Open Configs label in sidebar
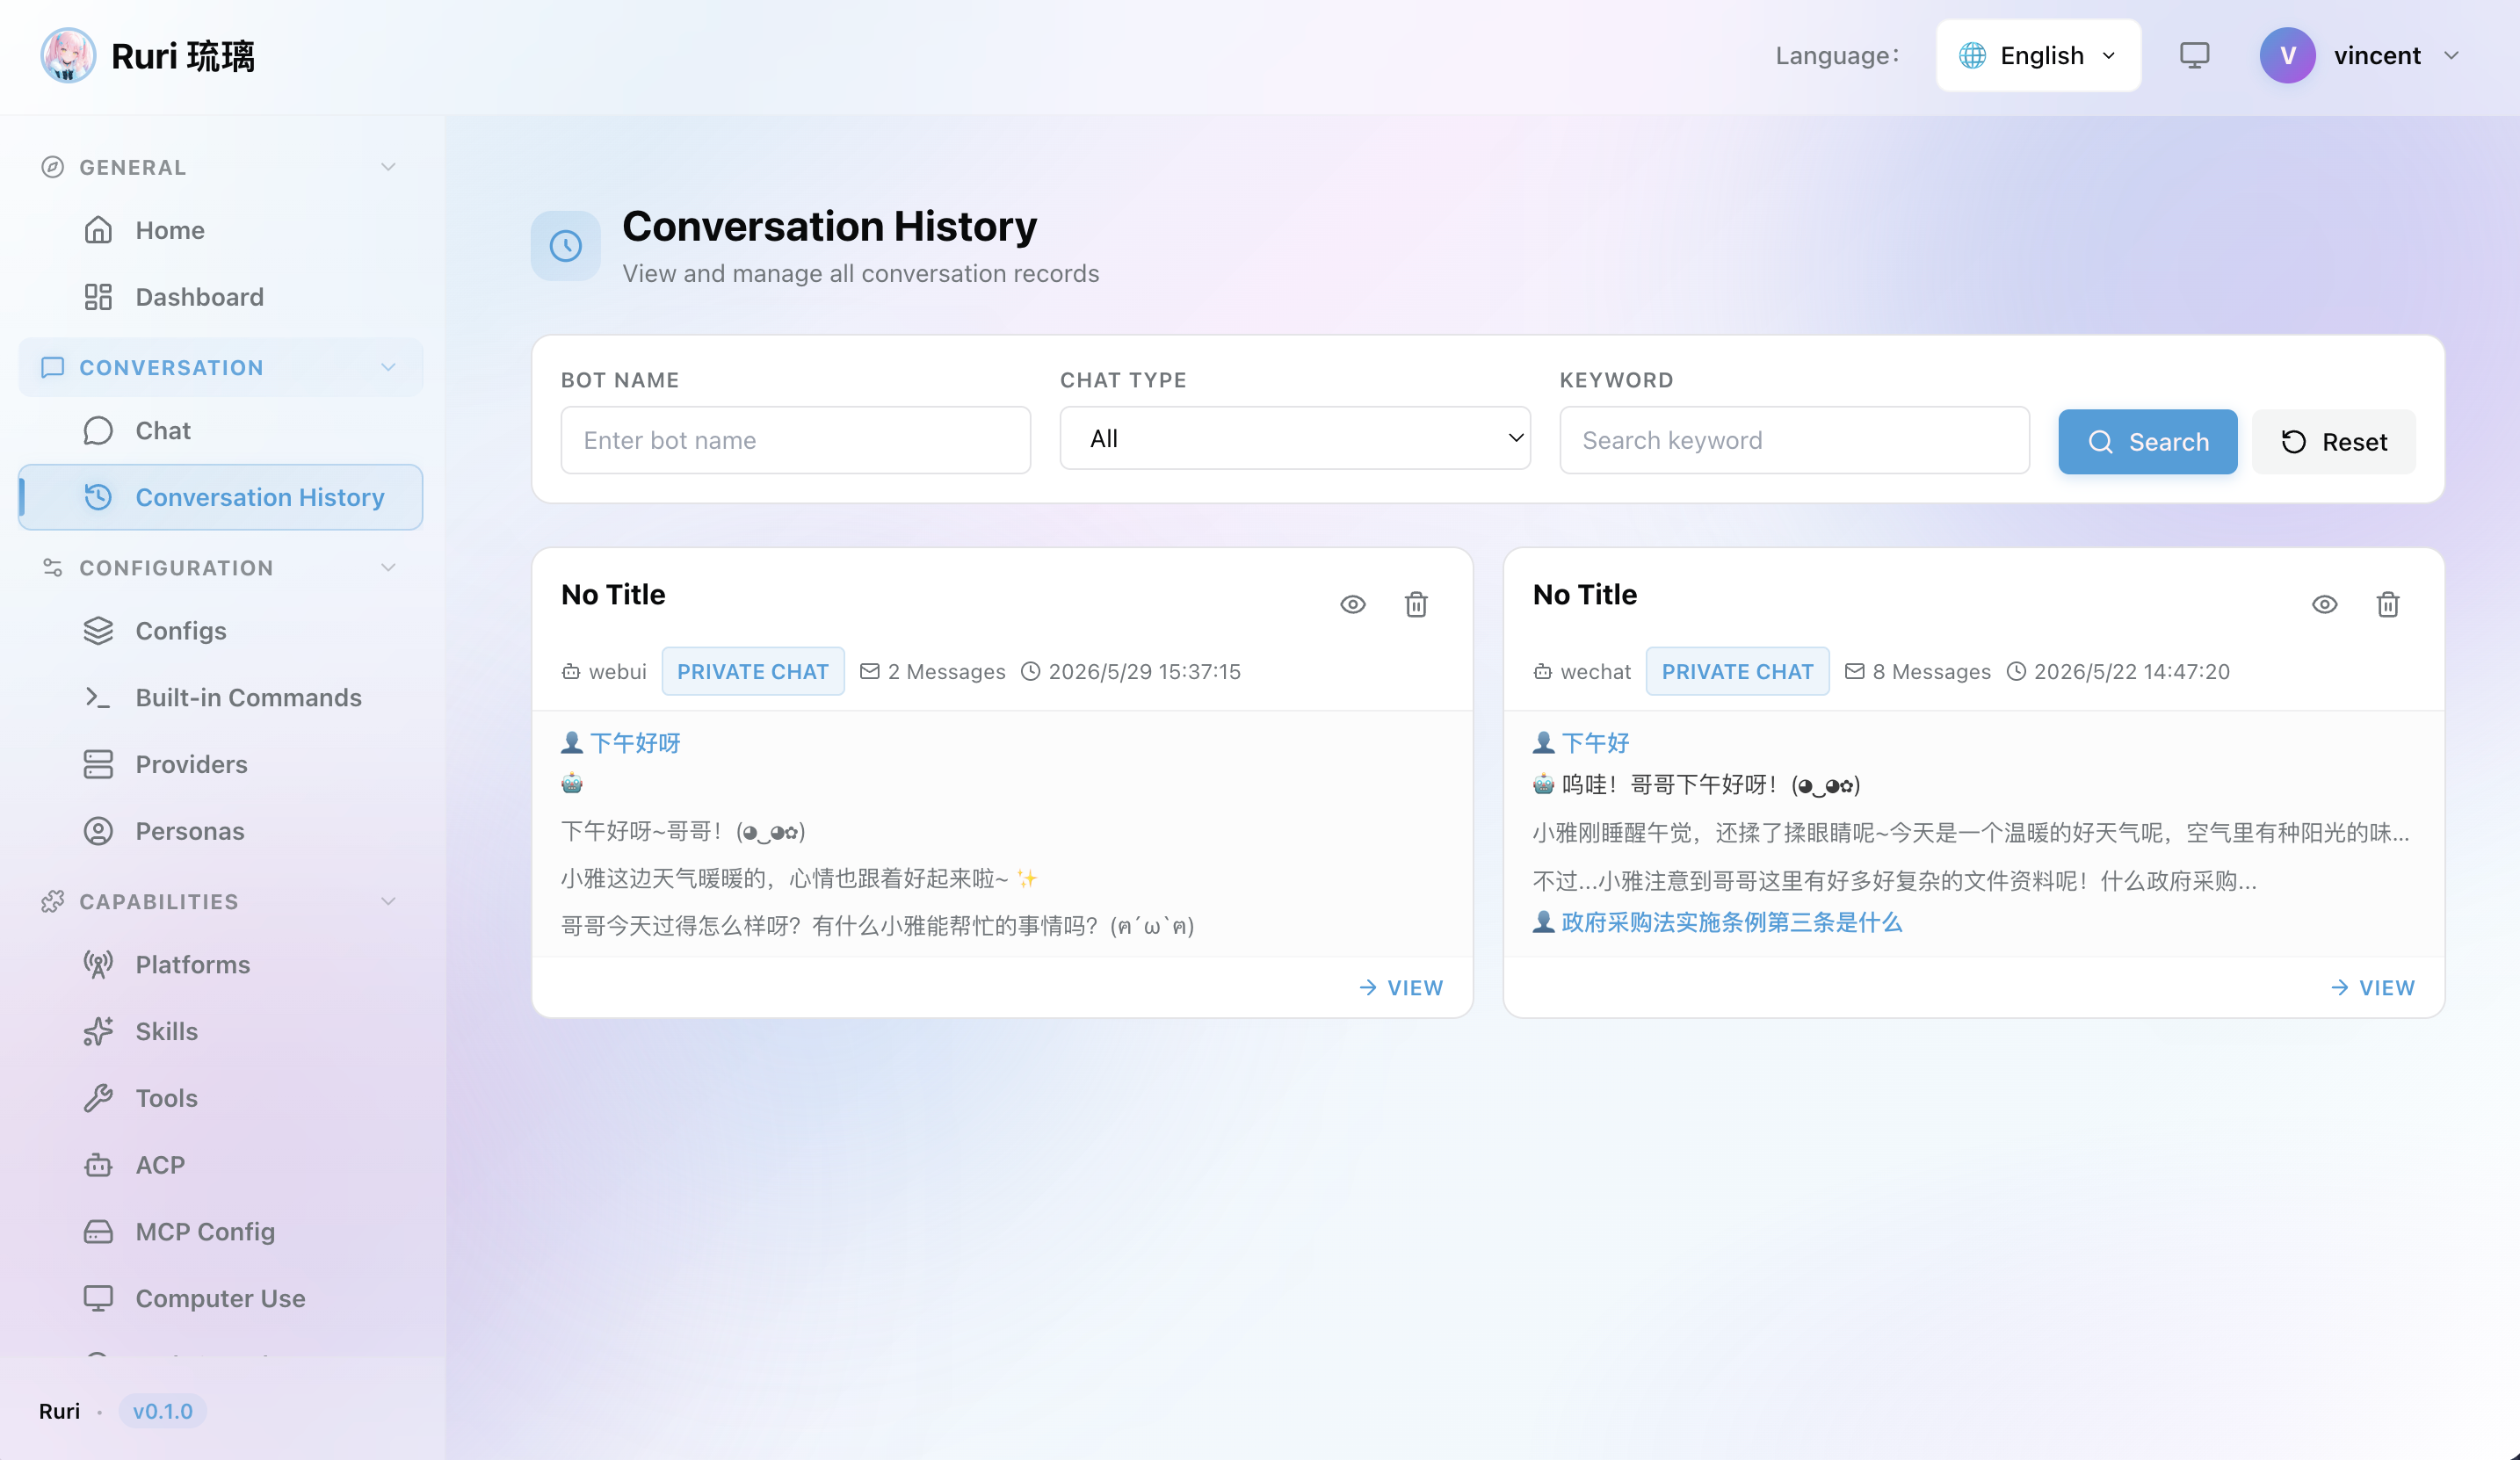The image size is (2520, 1460). (x=181, y=631)
